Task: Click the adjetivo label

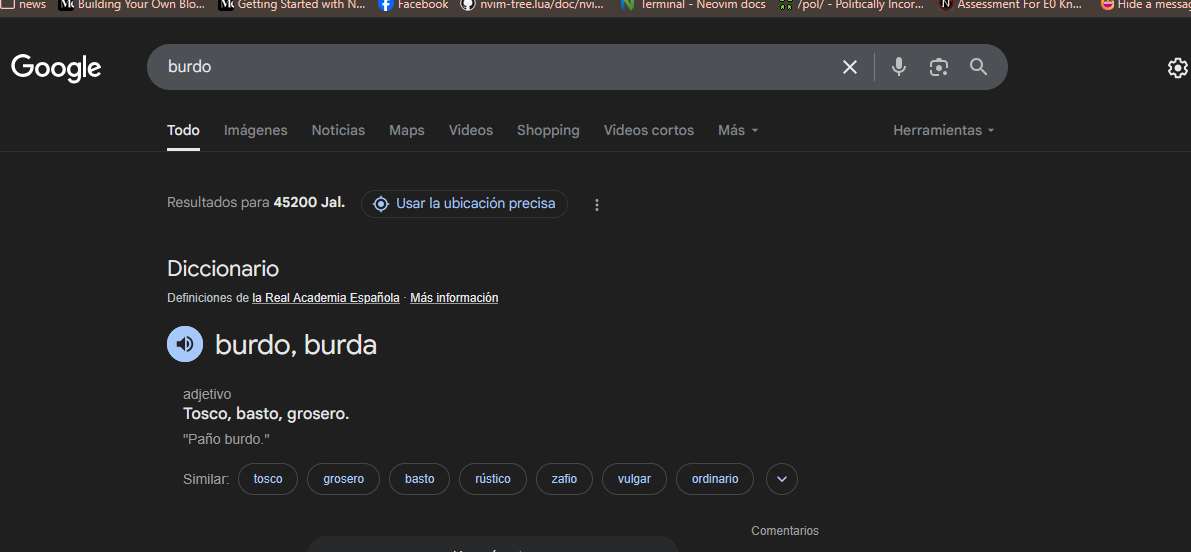Action: click(207, 394)
